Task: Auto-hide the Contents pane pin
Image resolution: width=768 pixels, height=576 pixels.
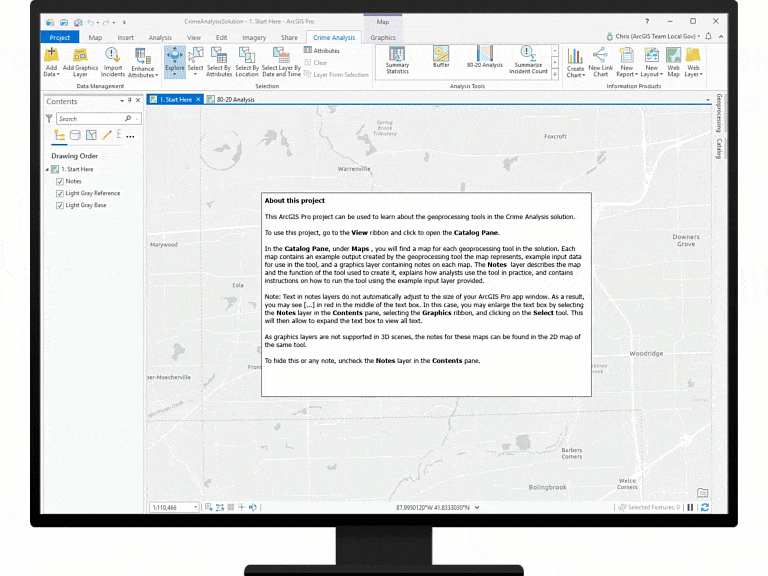Action: click(x=130, y=100)
